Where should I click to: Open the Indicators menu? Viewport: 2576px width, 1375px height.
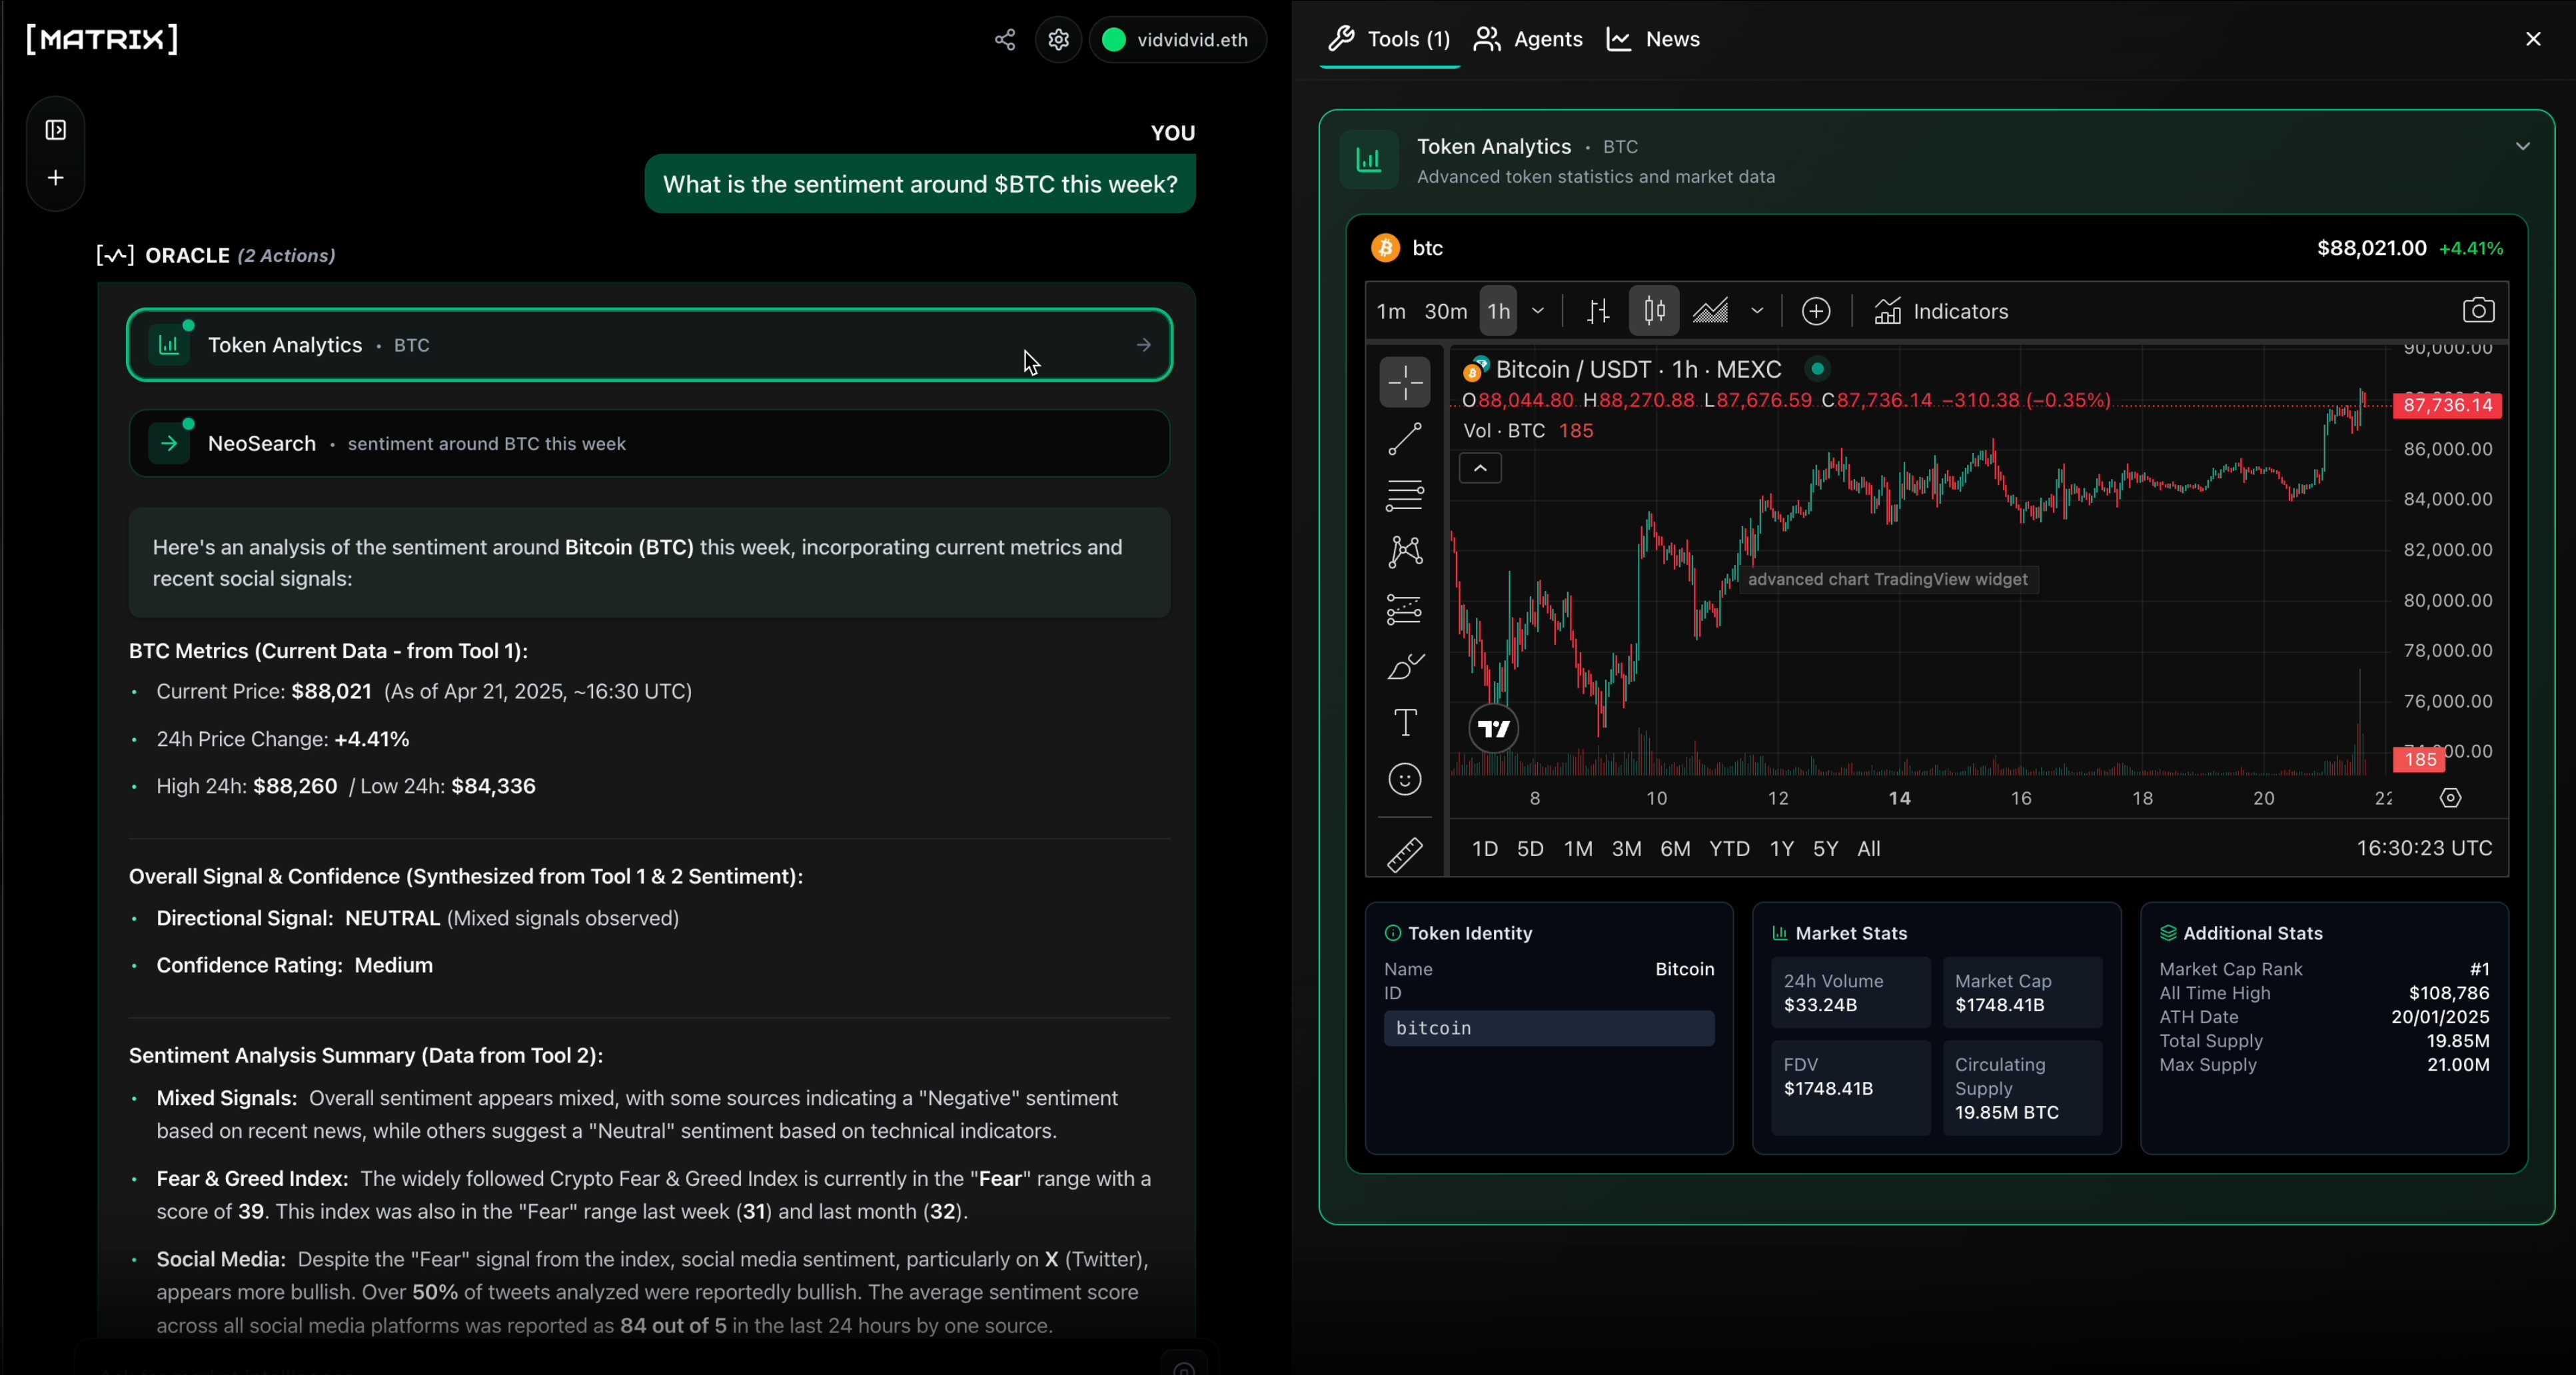[x=1940, y=311]
